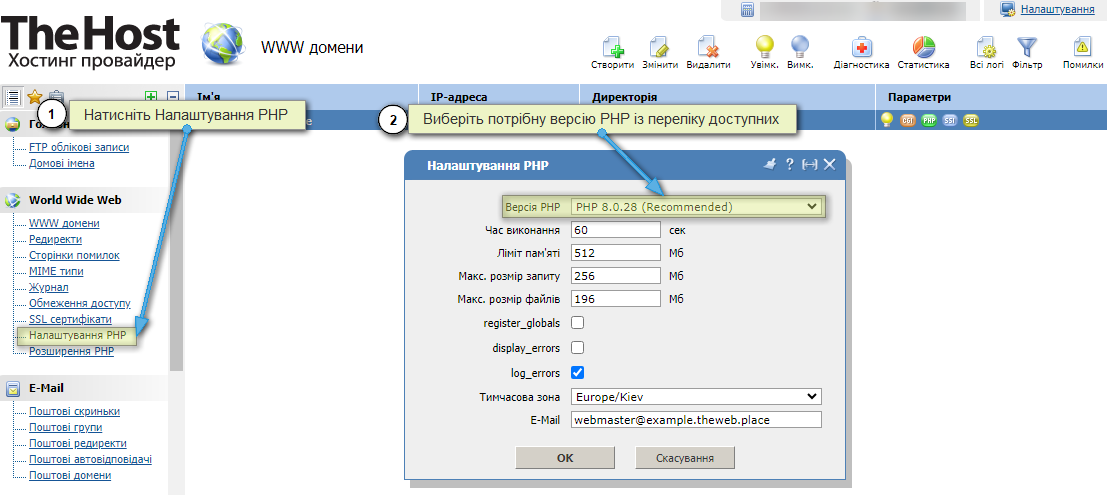Click the E-Mail section envelope icon
This screenshot has width=1107, height=495.
tap(13, 388)
